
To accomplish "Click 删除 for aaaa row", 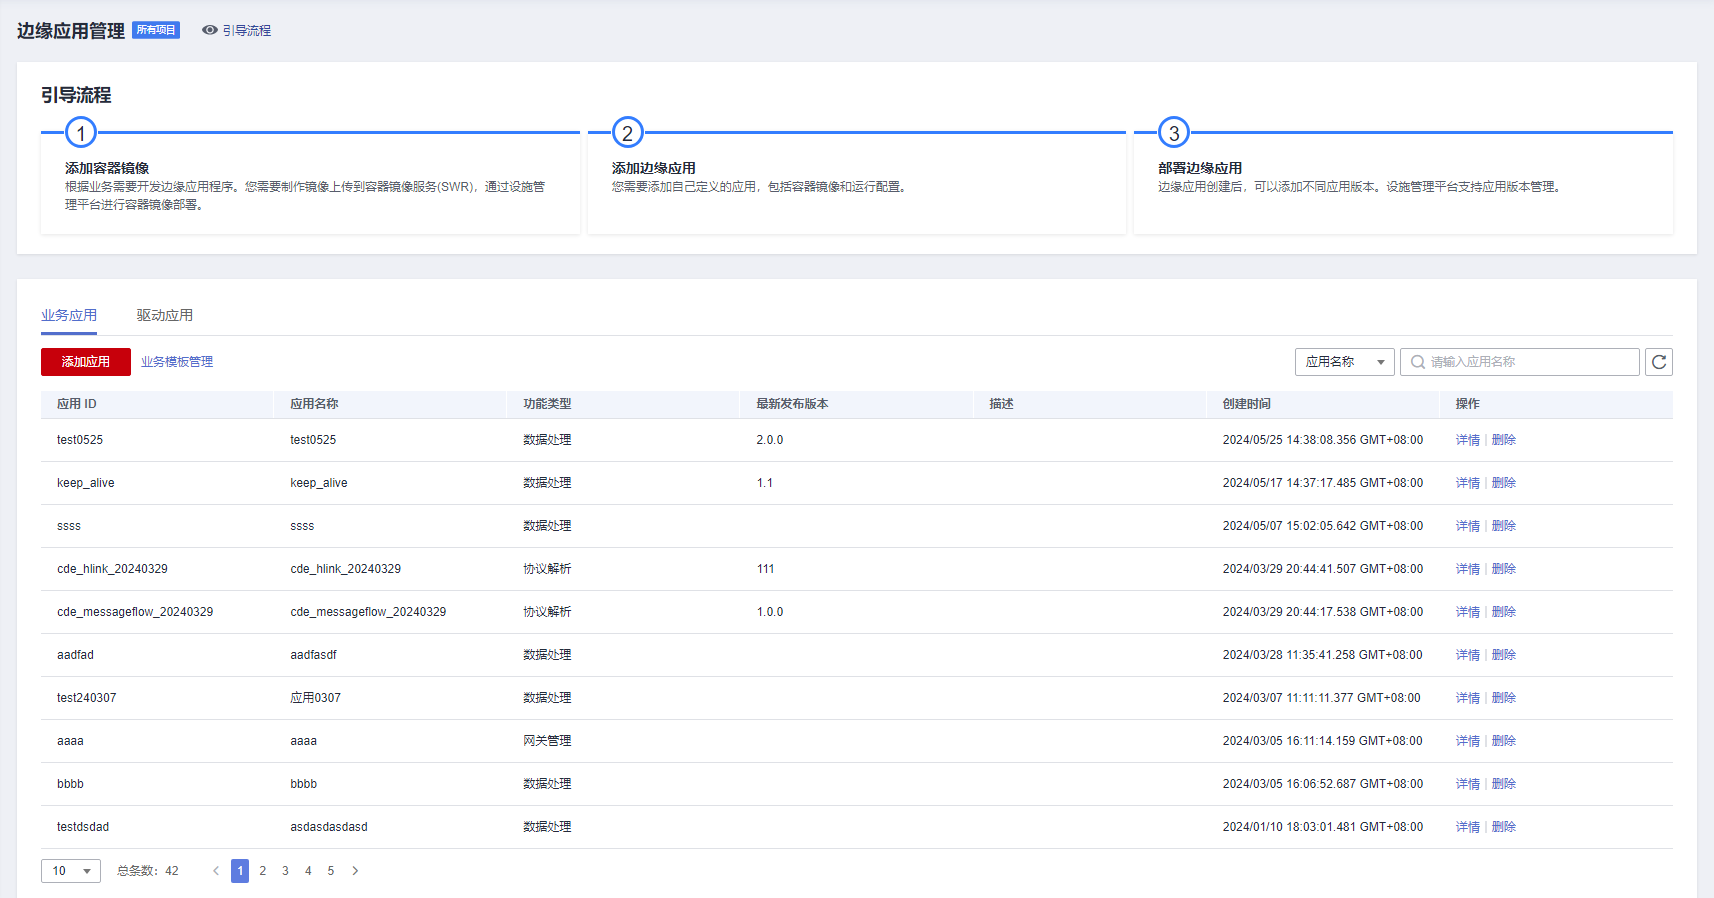I will 1503,741.
